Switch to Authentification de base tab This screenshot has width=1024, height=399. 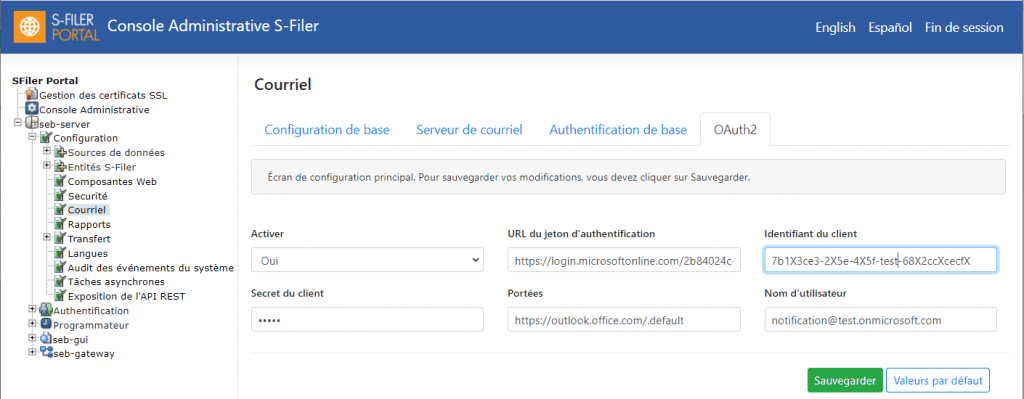[618, 129]
